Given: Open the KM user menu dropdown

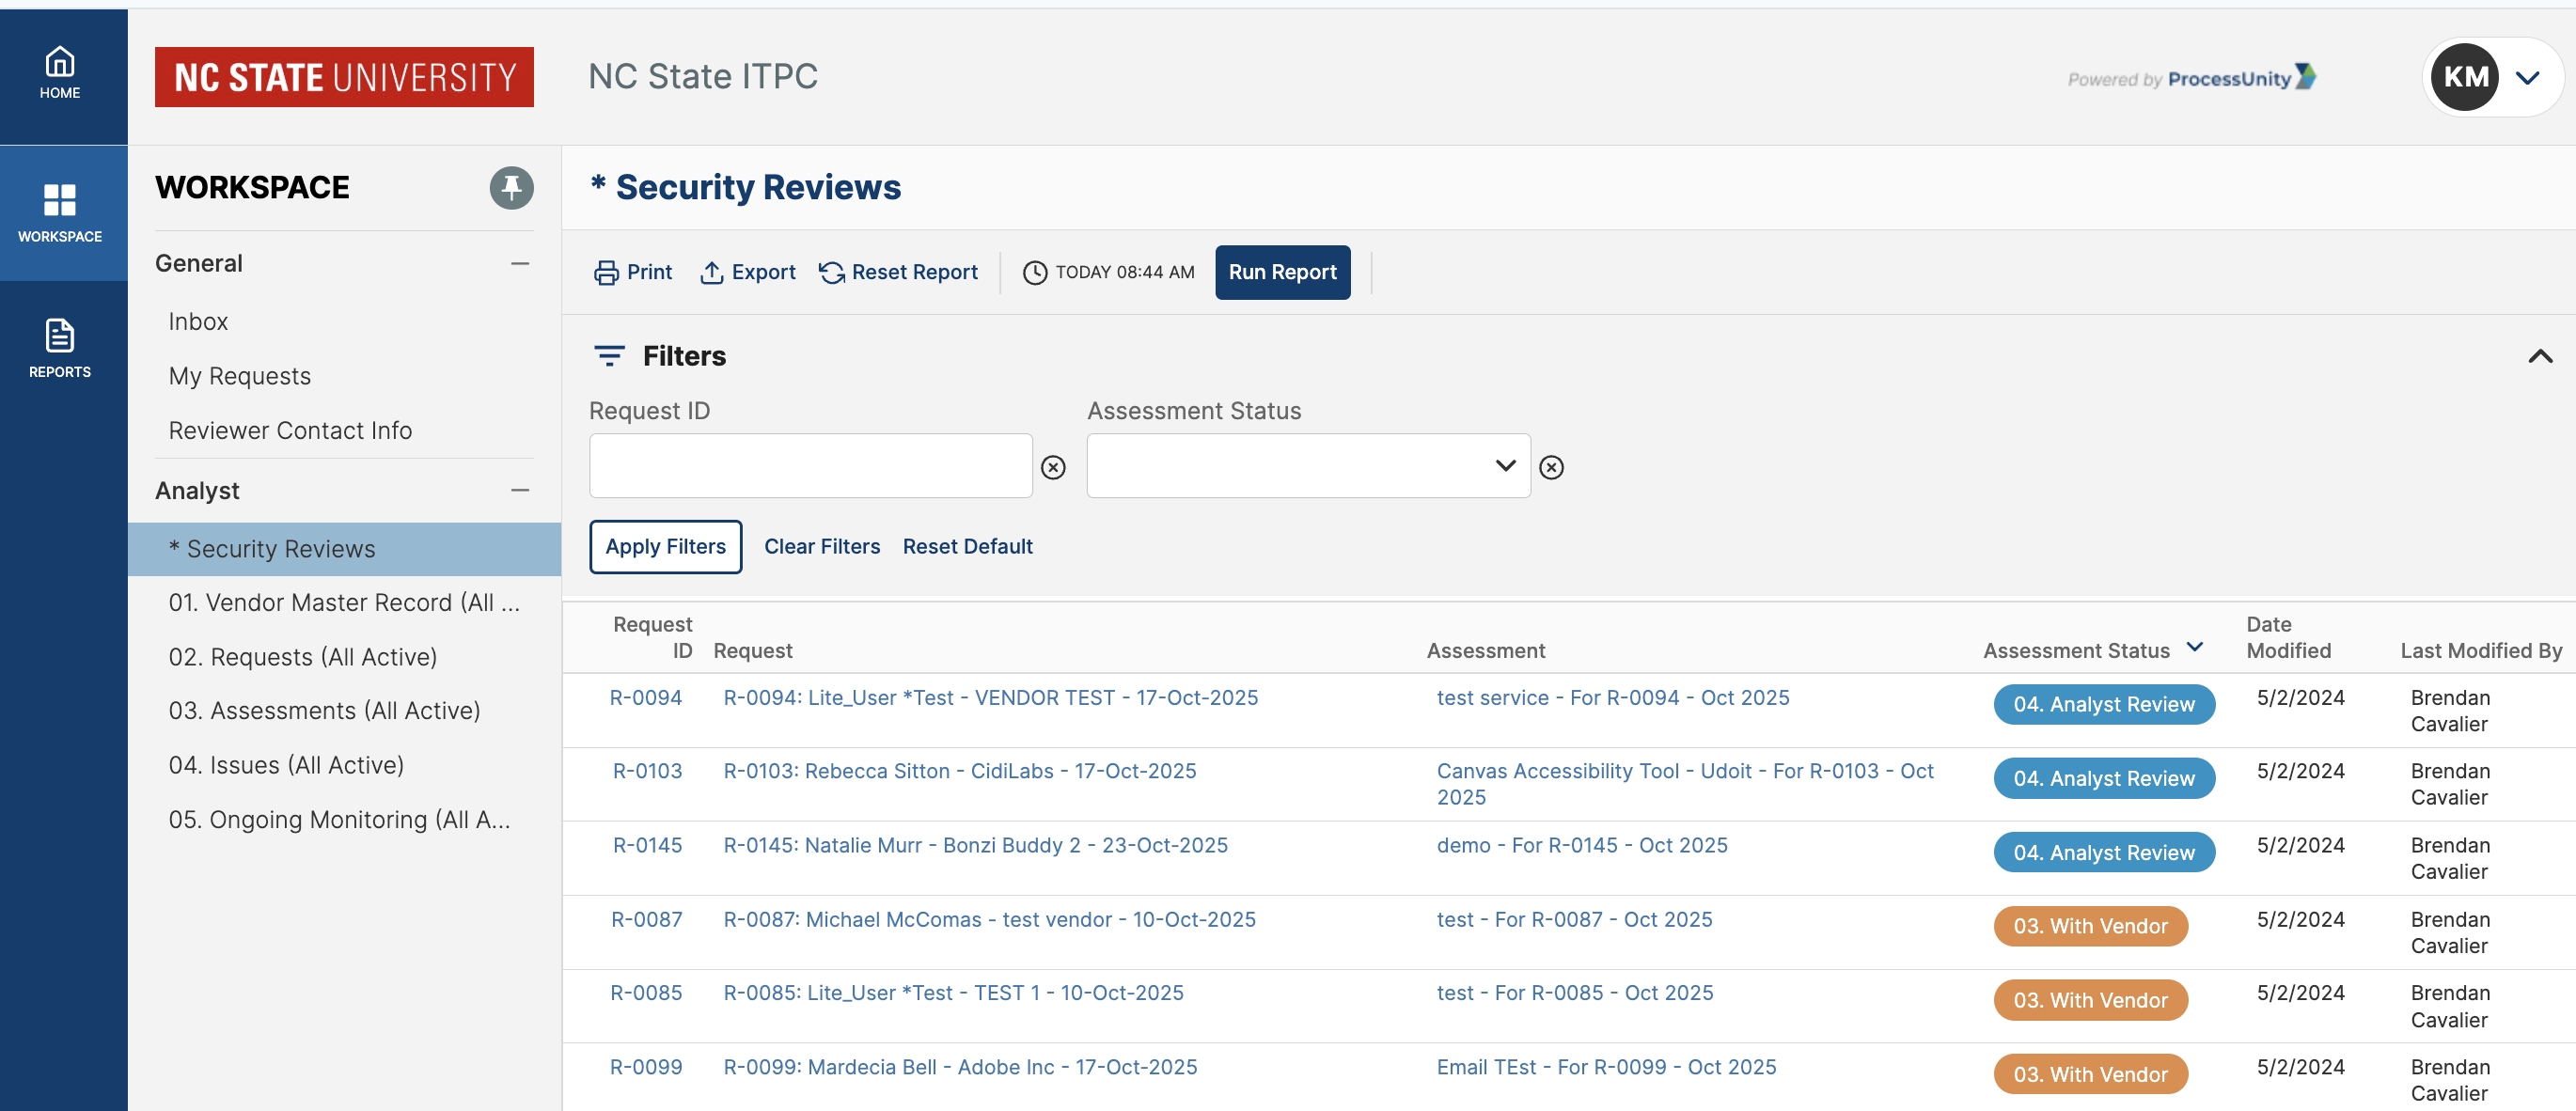Looking at the screenshot, I should [2527, 78].
